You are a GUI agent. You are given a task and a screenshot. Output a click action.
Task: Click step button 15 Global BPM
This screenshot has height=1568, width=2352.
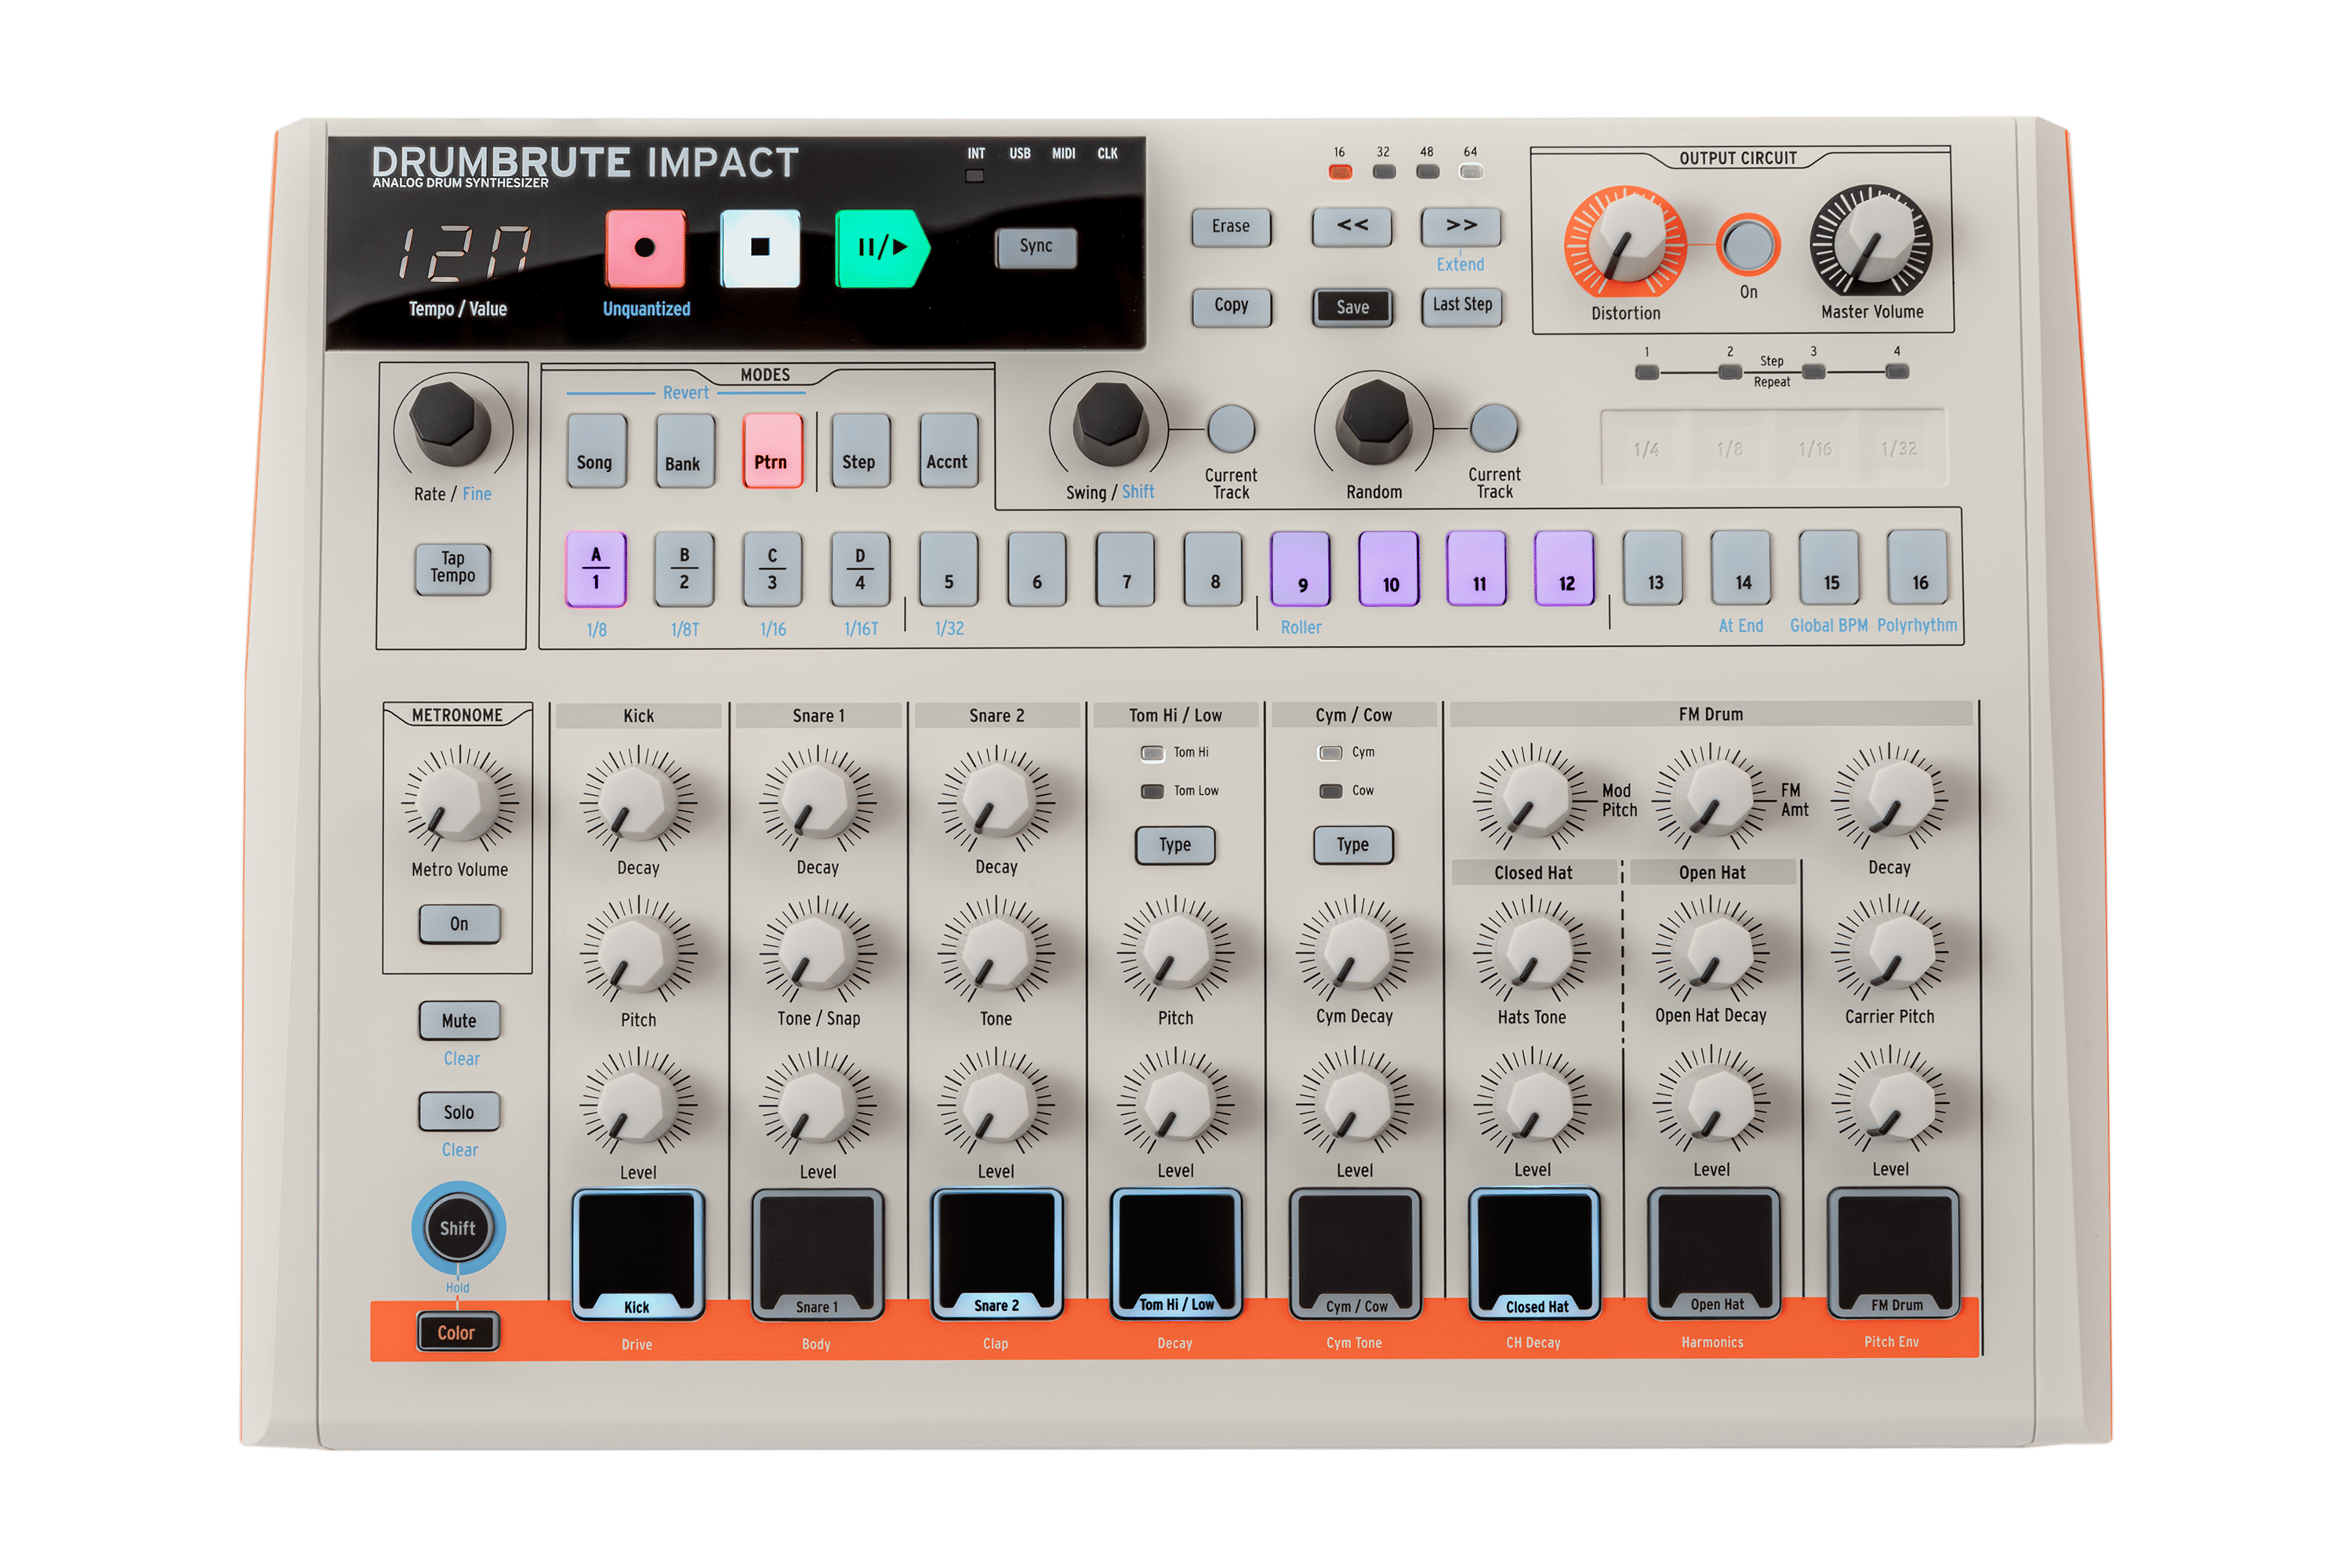(x=1830, y=568)
